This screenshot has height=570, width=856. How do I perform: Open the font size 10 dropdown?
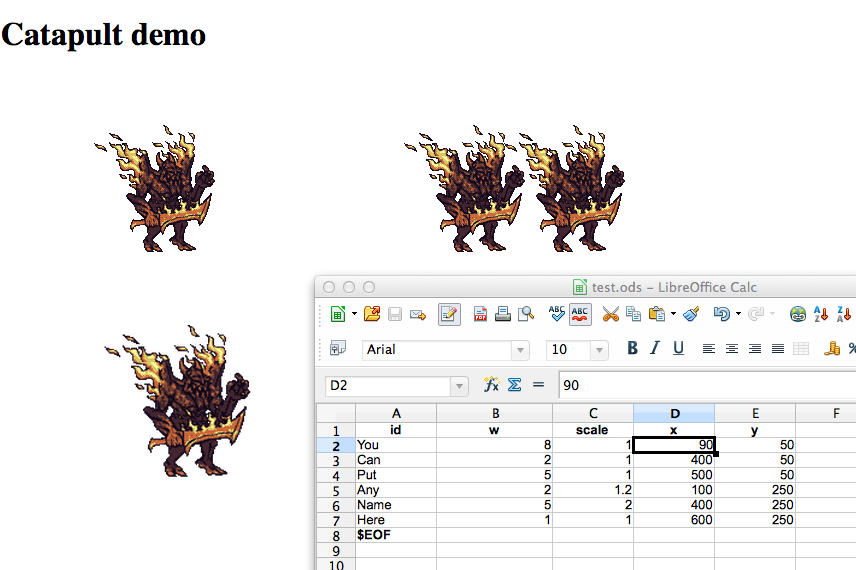pos(599,349)
